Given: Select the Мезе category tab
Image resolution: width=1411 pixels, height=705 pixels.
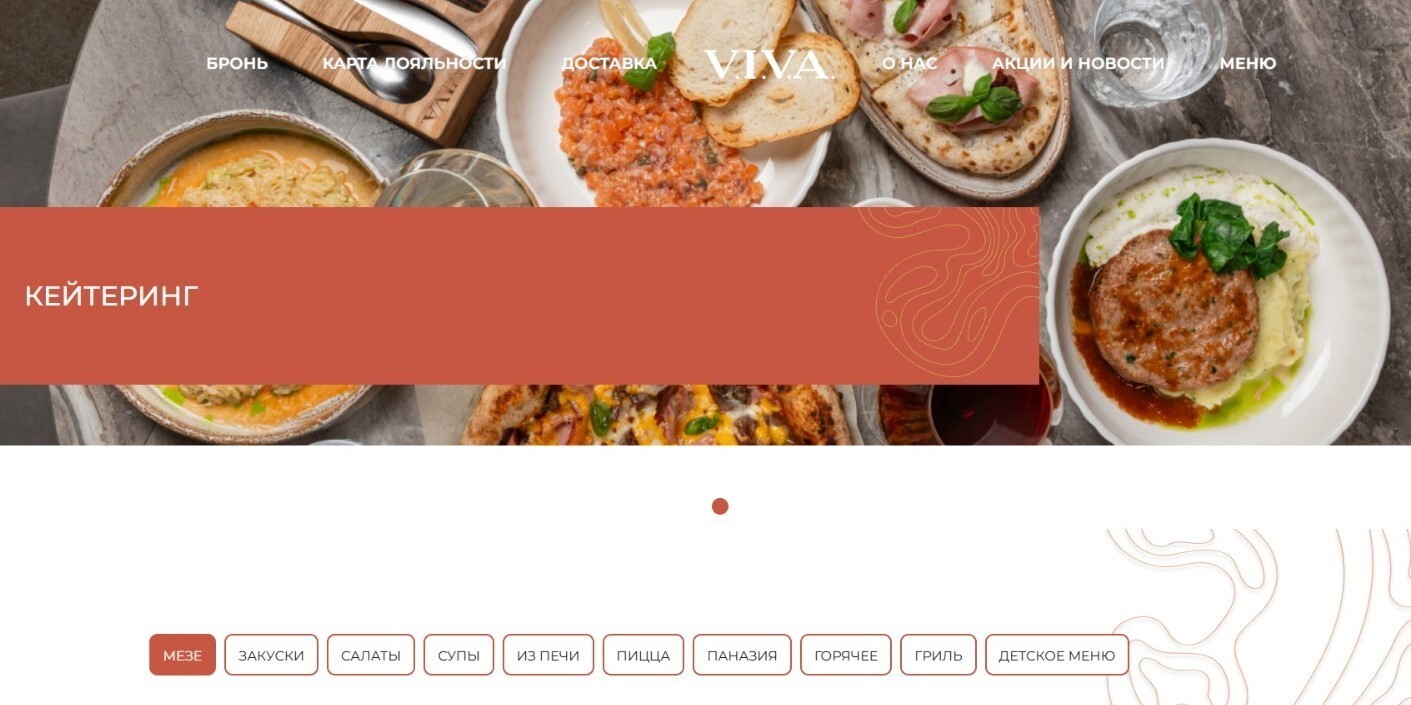Looking at the screenshot, I should [182, 655].
